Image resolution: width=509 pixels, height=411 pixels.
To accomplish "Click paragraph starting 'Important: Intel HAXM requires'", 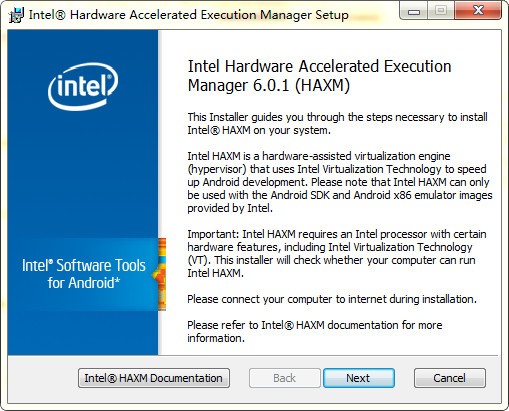I will click(337, 254).
